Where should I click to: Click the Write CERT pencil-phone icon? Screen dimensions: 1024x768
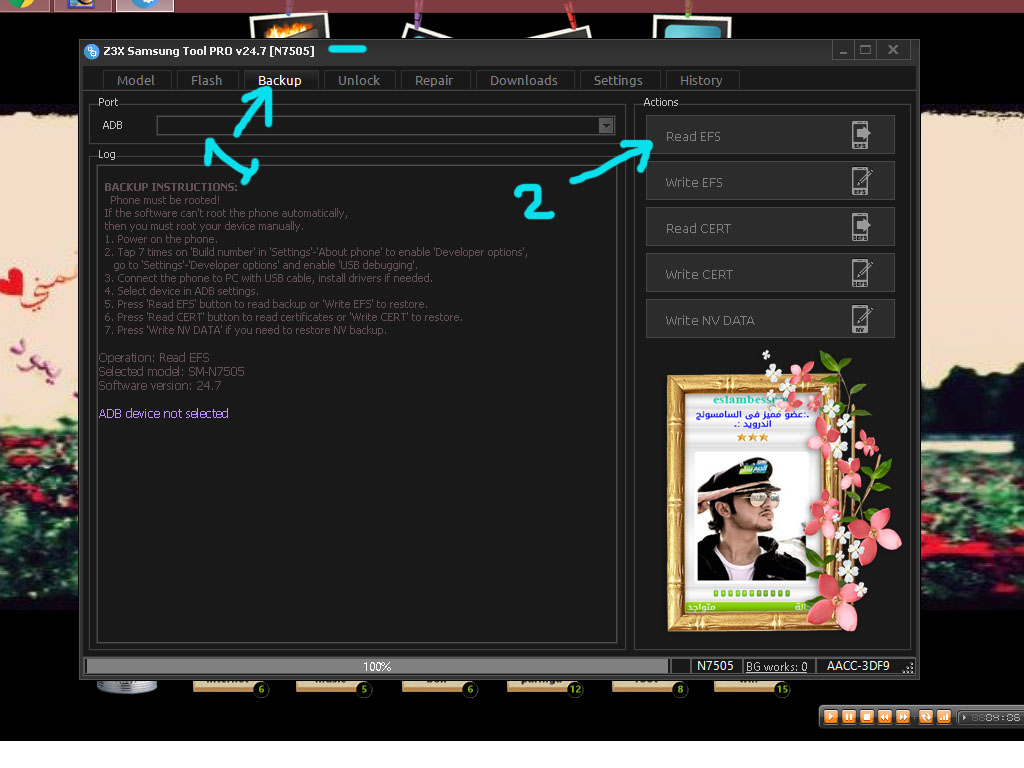(x=861, y=273)
